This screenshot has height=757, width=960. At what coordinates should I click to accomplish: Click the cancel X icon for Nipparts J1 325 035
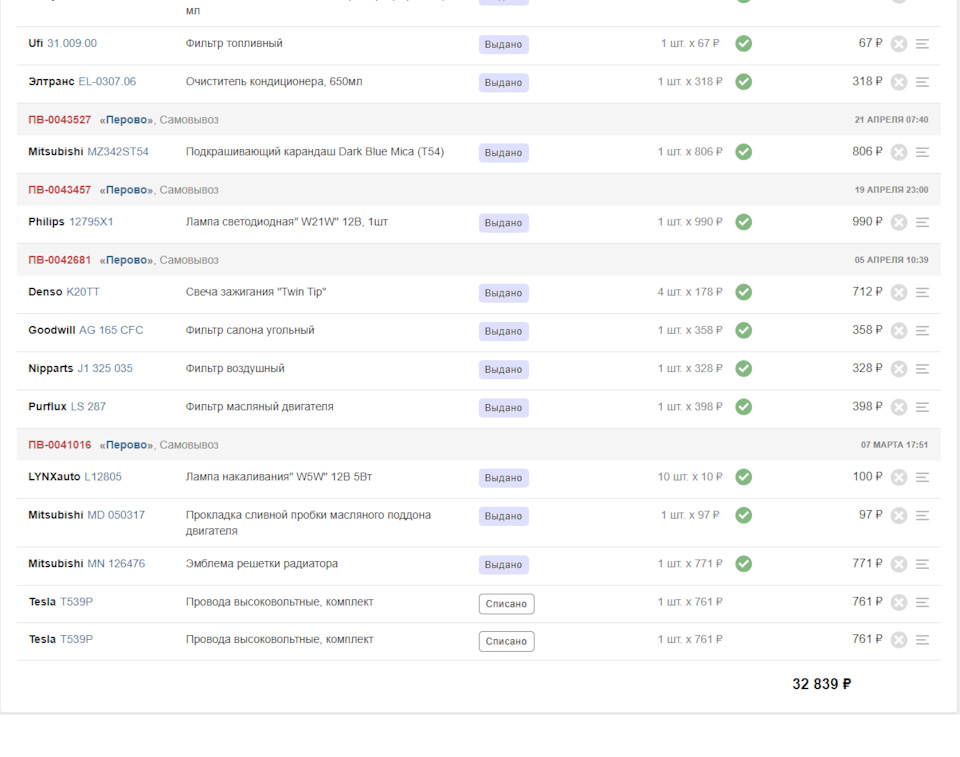(x=898, y=369)
